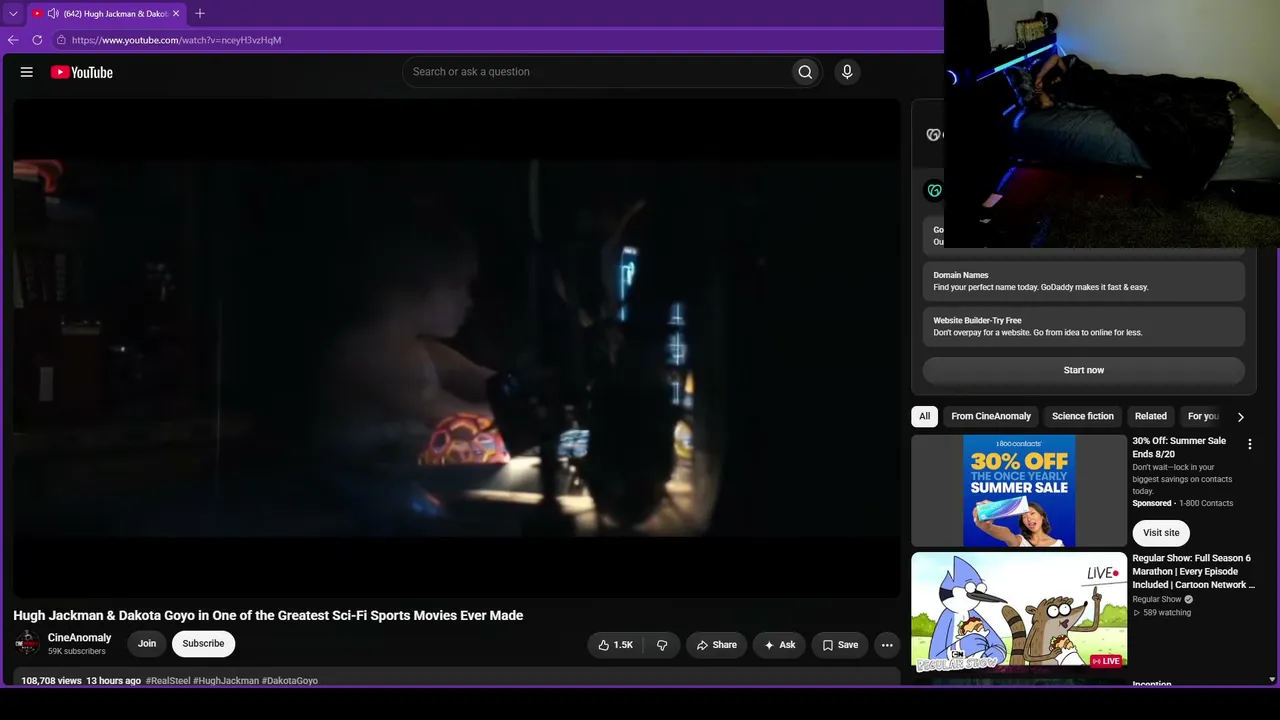
Task: Start voice search with the microphone
Action: coord(847,72)
